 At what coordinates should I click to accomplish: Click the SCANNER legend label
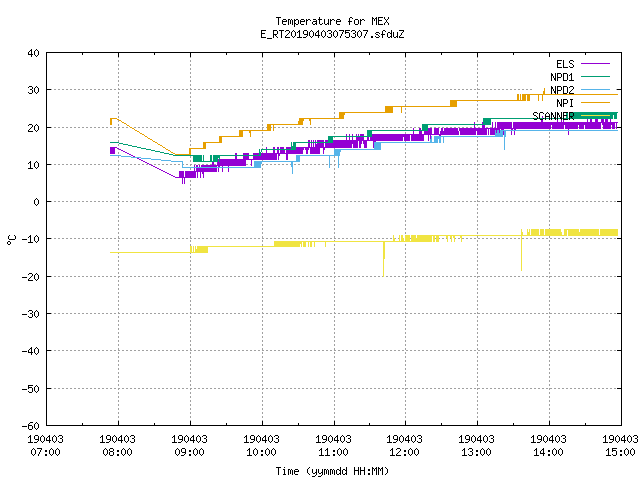(x=553, y=116)
